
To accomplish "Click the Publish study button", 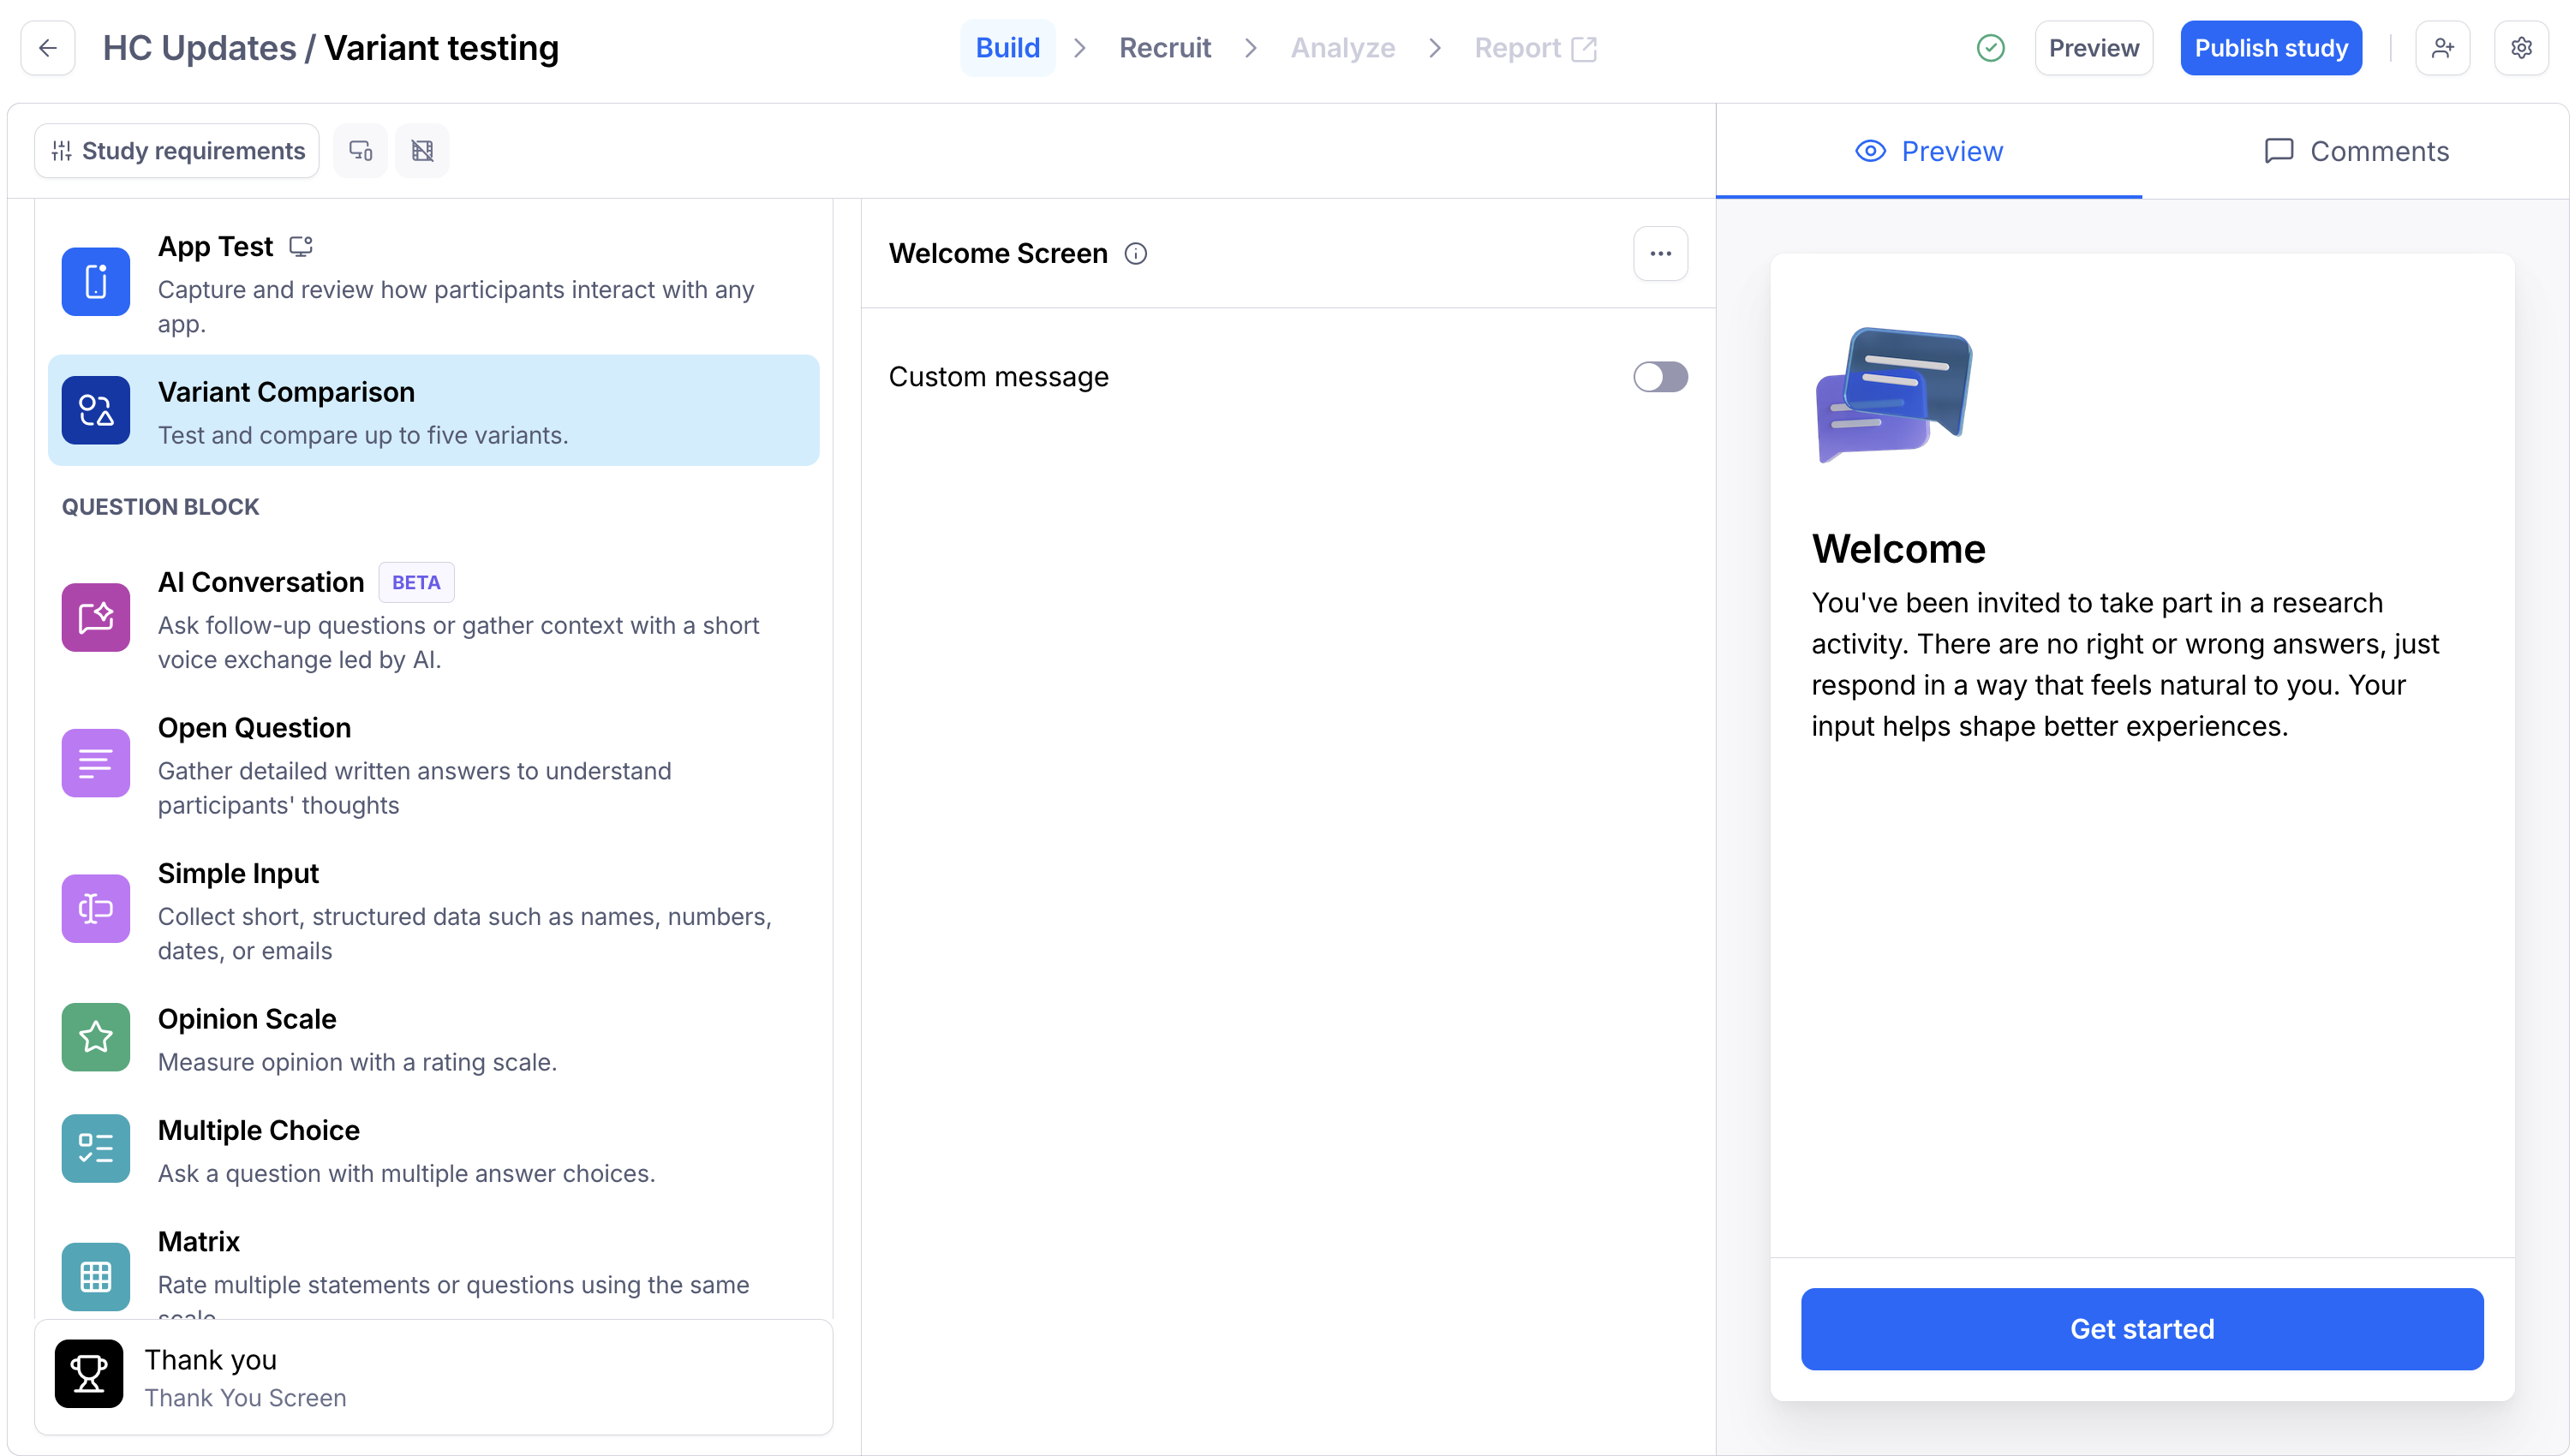I will point(2271,48).
